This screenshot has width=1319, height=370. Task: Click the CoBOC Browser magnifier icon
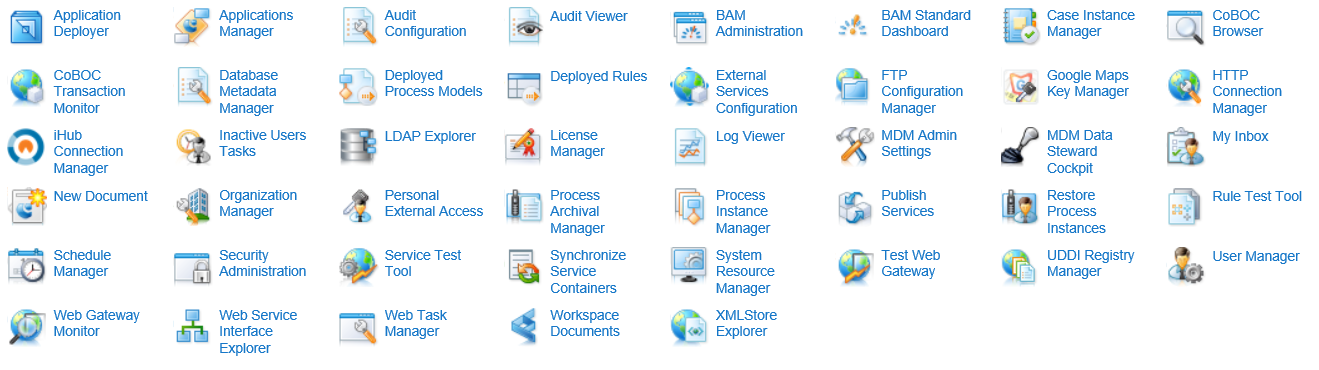[1185, 26]
